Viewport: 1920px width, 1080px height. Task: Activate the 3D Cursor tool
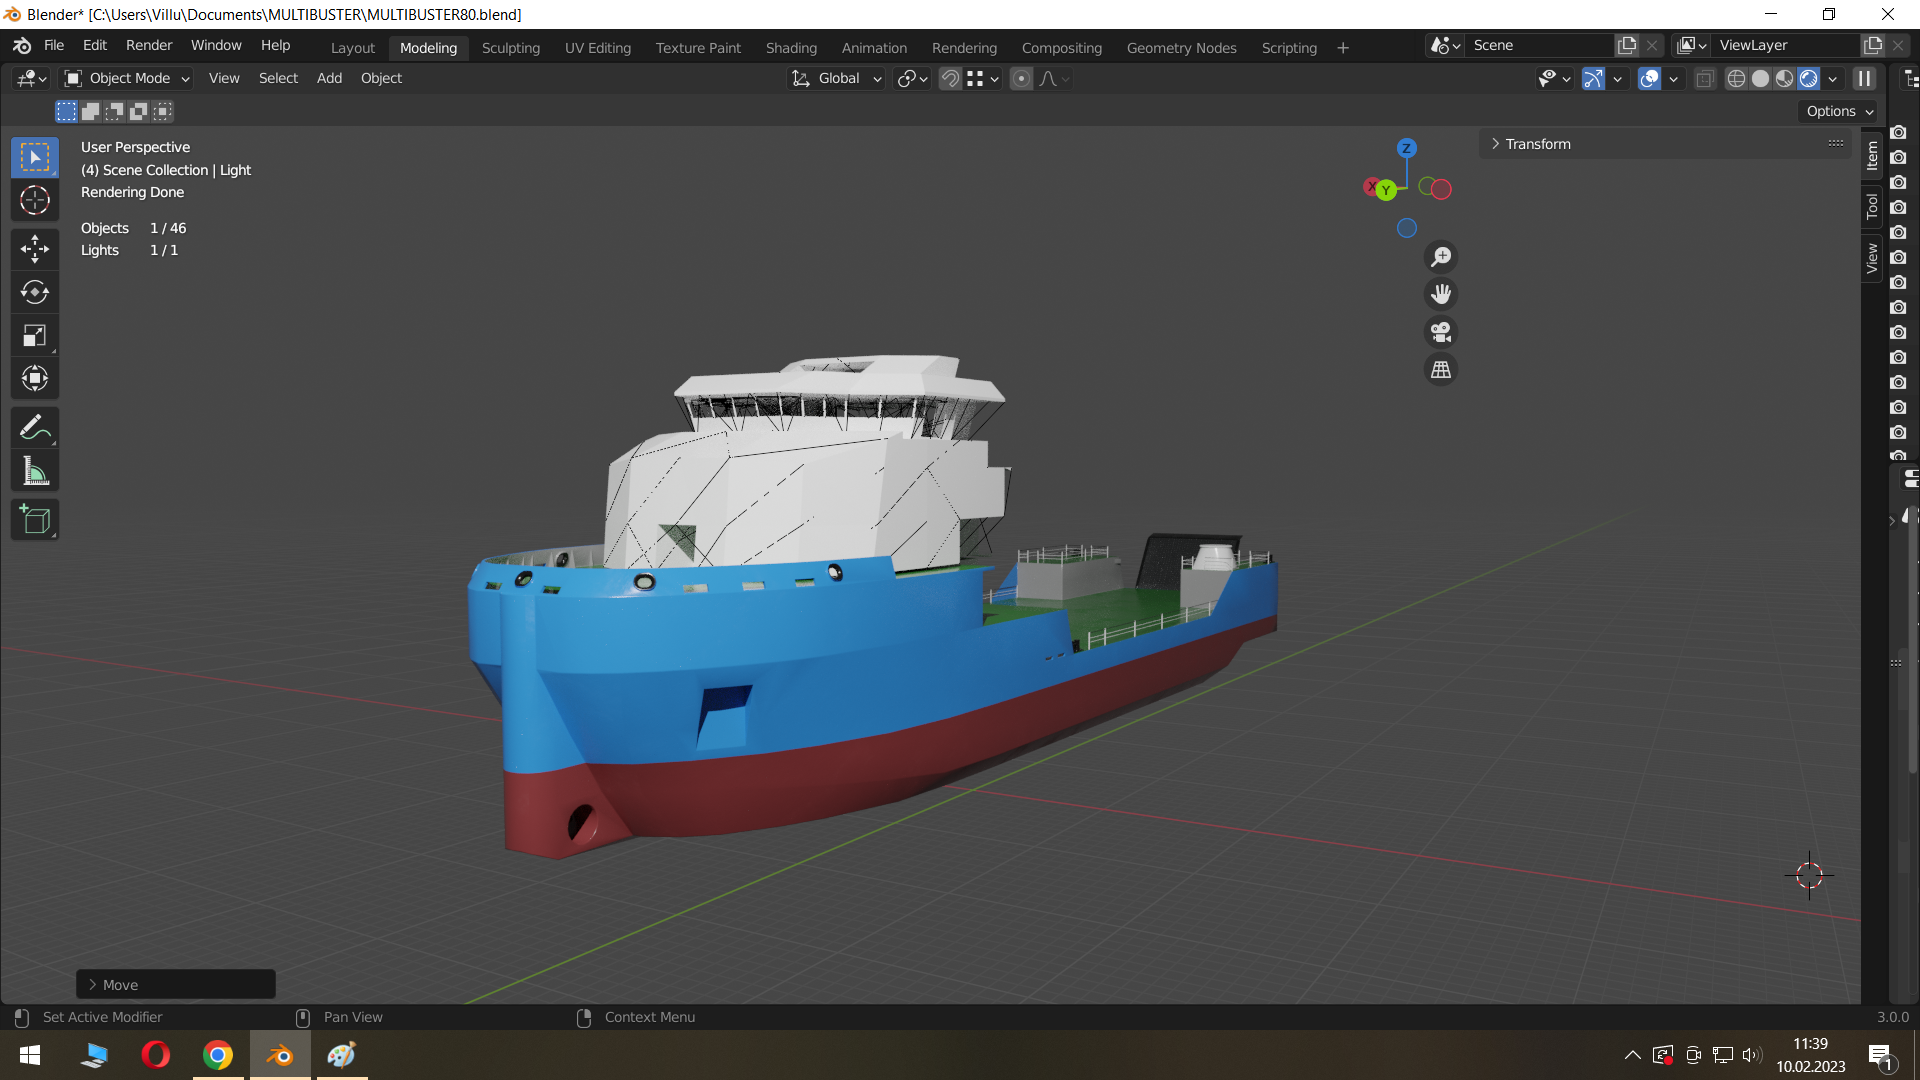click(35, 201)
